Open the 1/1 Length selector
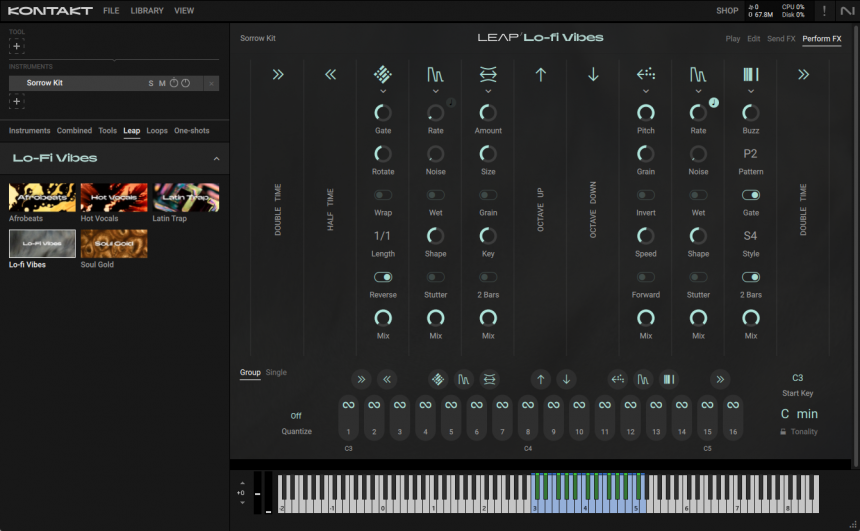The height and width of the screenshot is (531, 860). point(382,236)
